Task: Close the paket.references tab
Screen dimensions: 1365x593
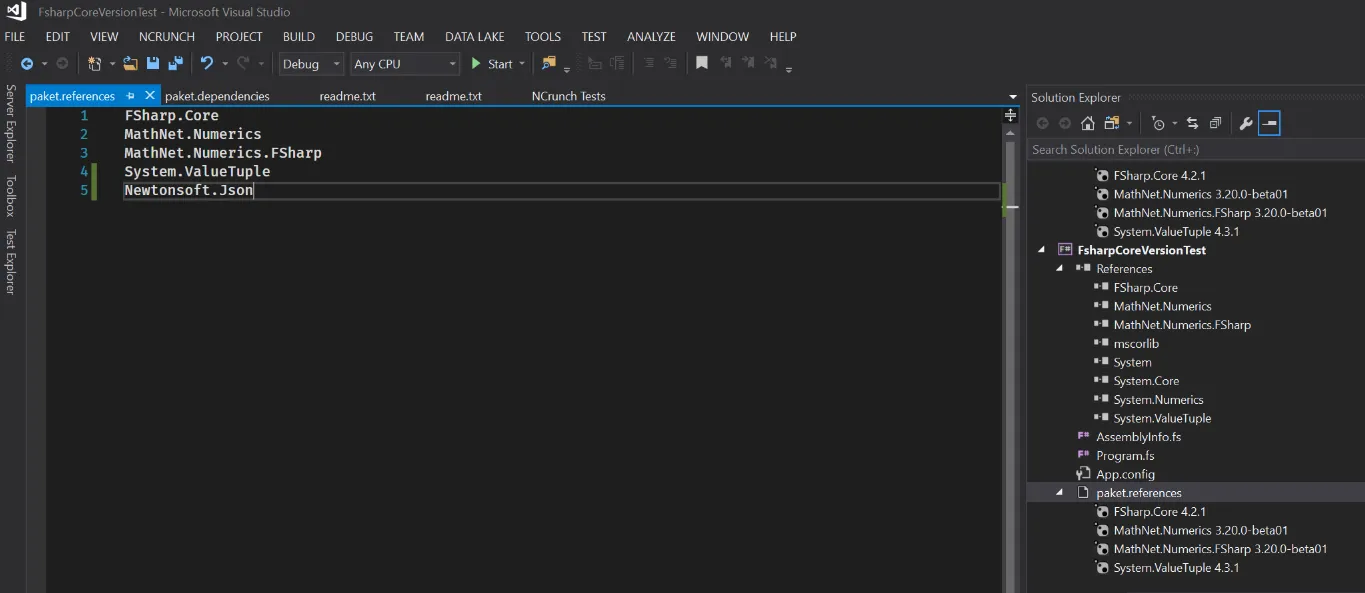Action: pos(150,96)
